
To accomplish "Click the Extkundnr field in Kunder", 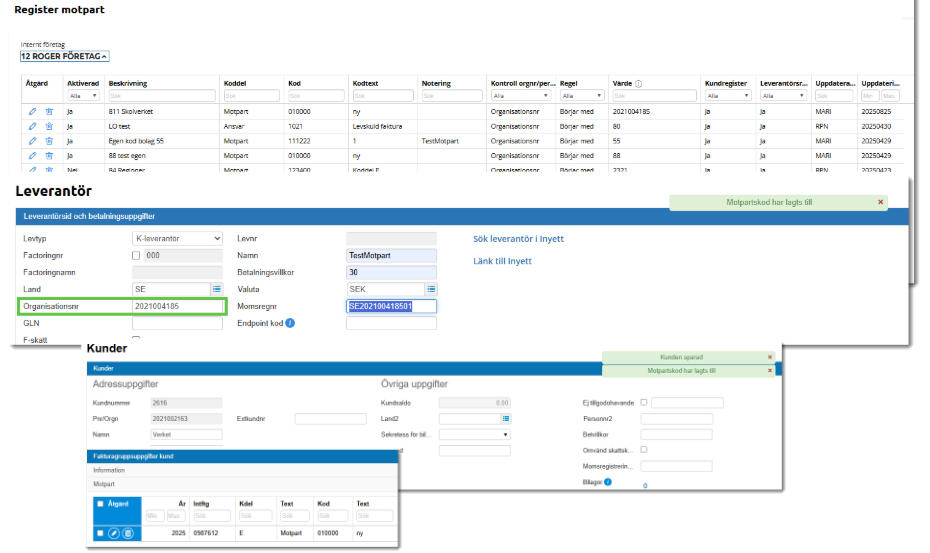I will coord(330,419).
